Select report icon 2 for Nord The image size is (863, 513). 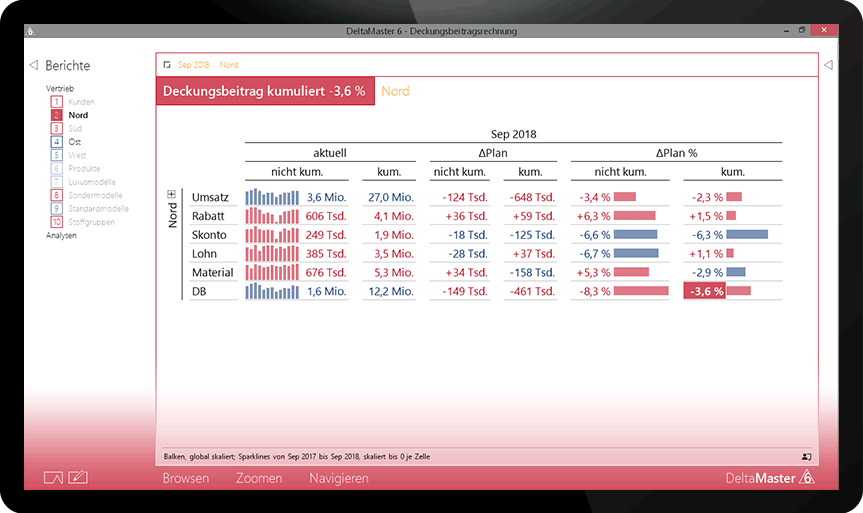coord(57,115)
